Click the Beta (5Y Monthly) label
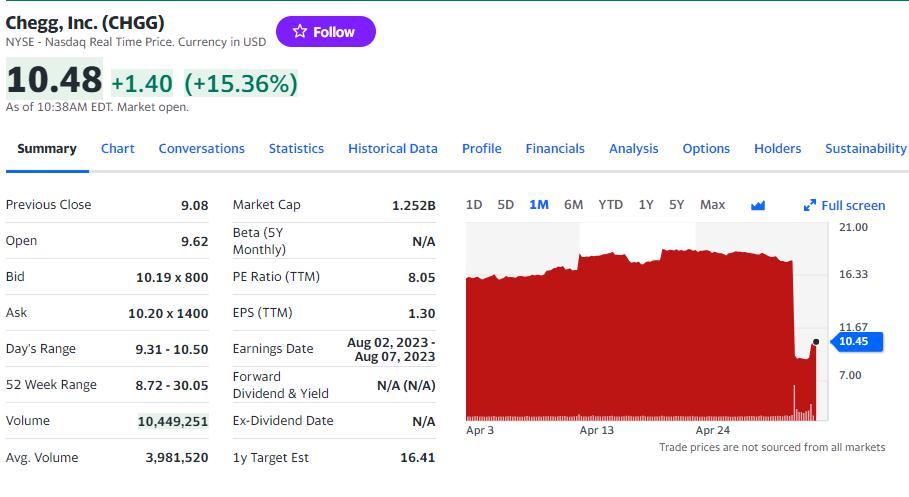This screenshot has height=497, width=909. point(259,241)
